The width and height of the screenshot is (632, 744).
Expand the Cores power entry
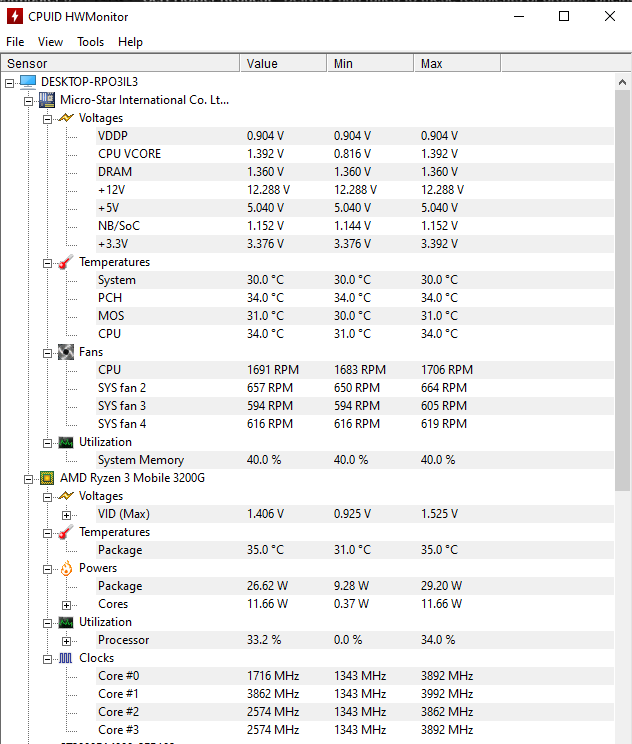pos(66,605)
